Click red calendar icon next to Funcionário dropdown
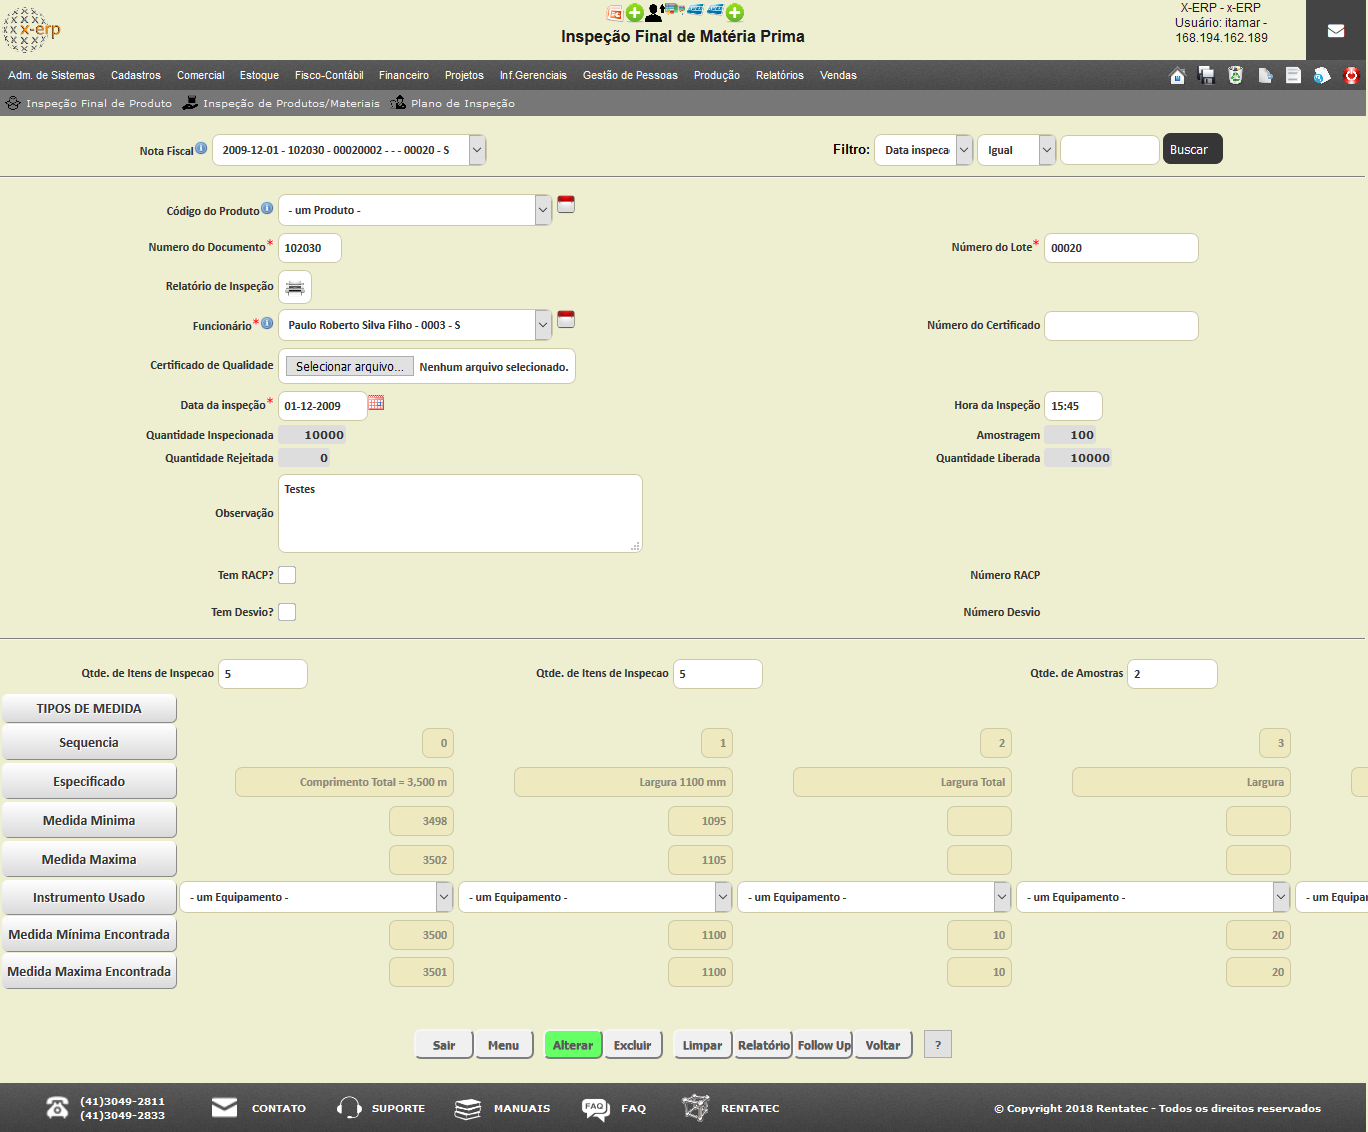The height and width of the screenshot is (1132, 1368). pos(566,319)
